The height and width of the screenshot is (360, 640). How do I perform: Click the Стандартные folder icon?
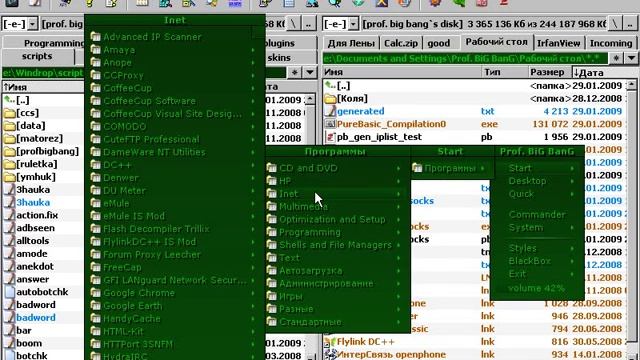point(271,322)
